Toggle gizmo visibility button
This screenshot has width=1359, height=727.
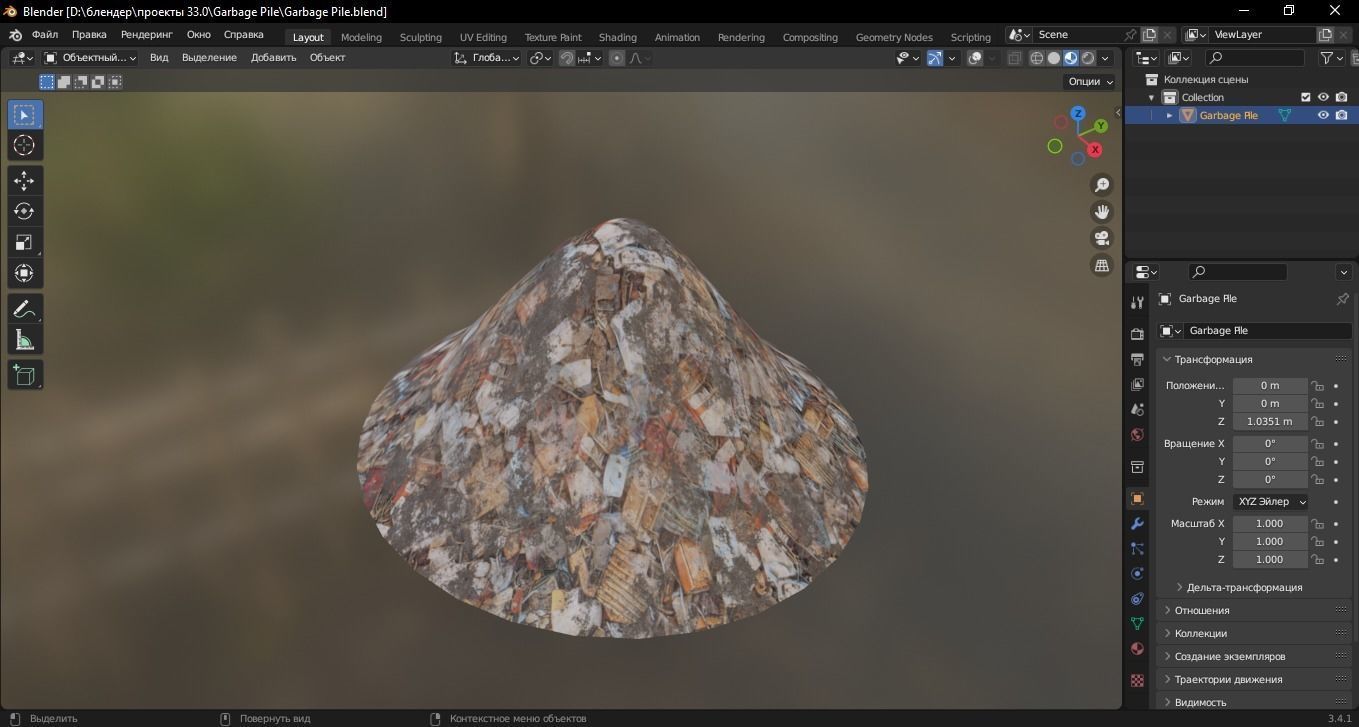click(x=935, y=58)
